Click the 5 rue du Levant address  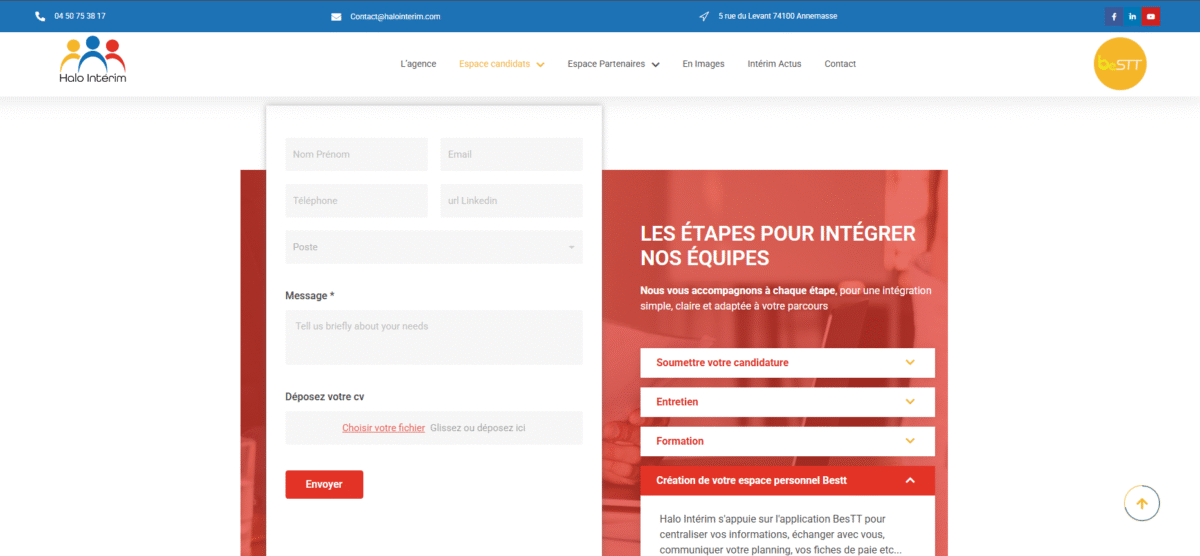pyautogui.click(x=778, y=17)
